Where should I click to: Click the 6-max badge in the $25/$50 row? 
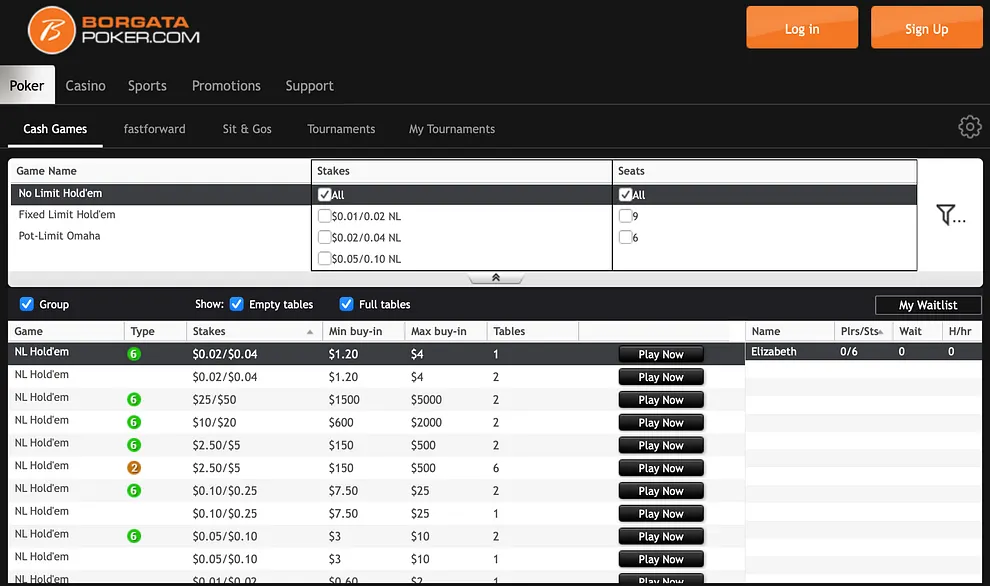pos(134,399)
